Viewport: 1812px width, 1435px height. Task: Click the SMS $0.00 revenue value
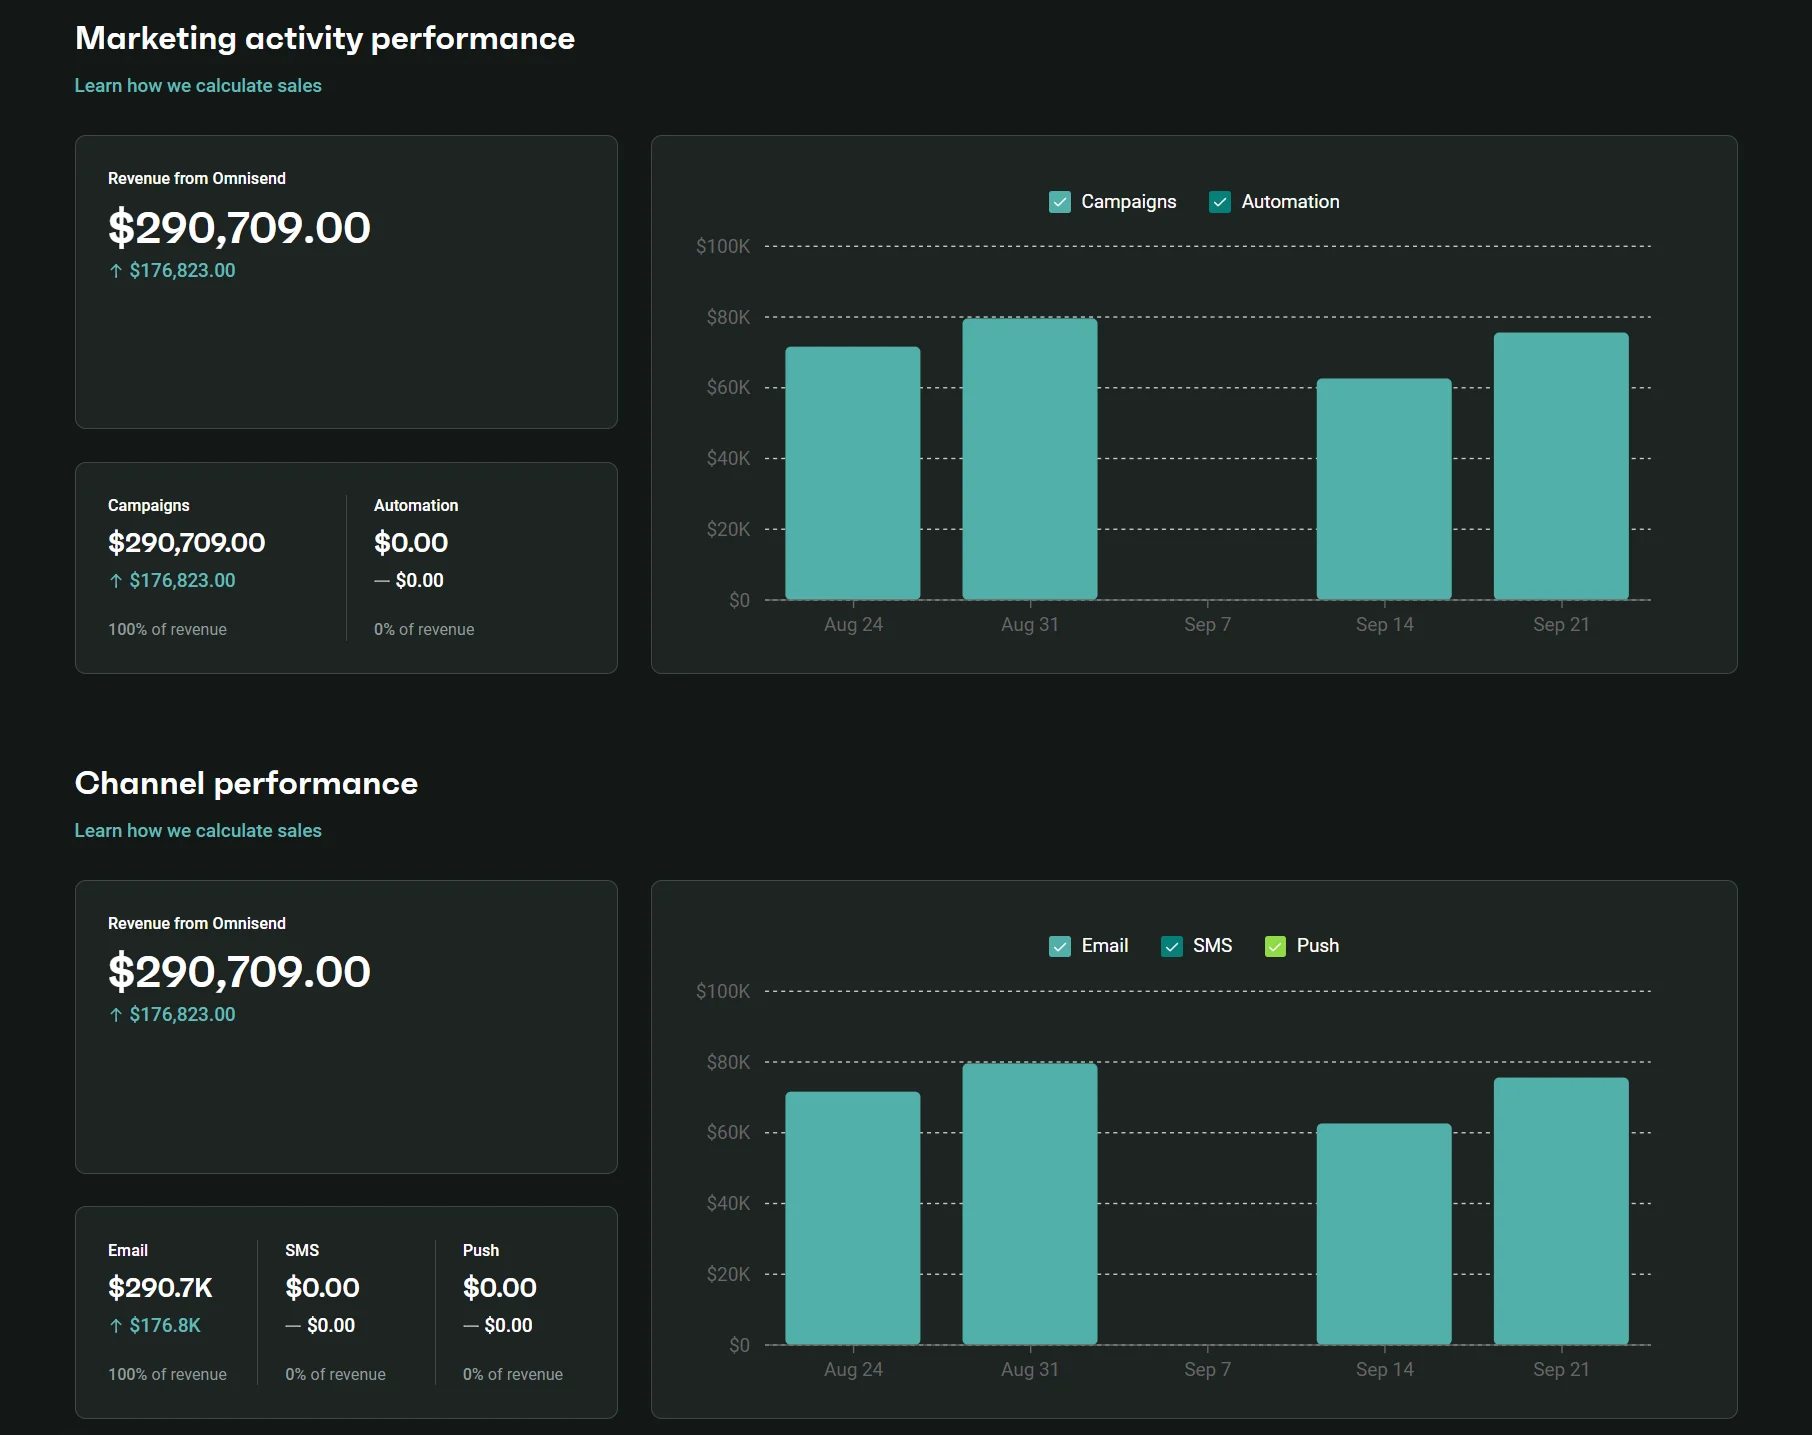(322, 1288)
